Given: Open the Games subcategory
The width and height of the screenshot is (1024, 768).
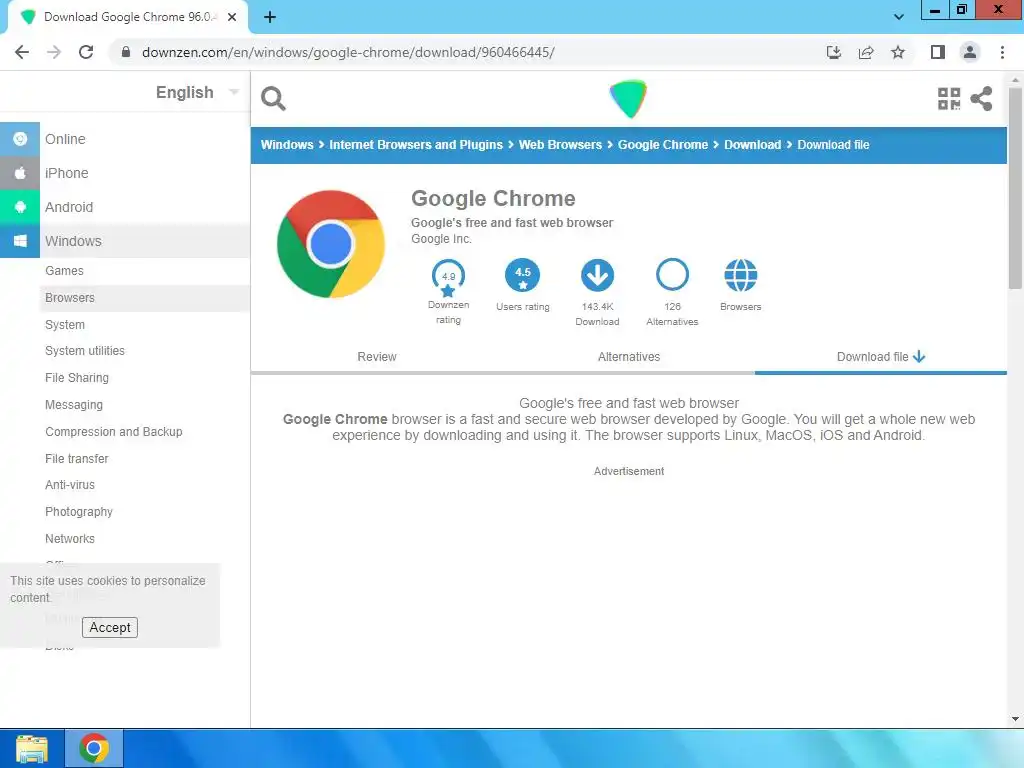Looking at the screenshot, I should coord(64,270).
